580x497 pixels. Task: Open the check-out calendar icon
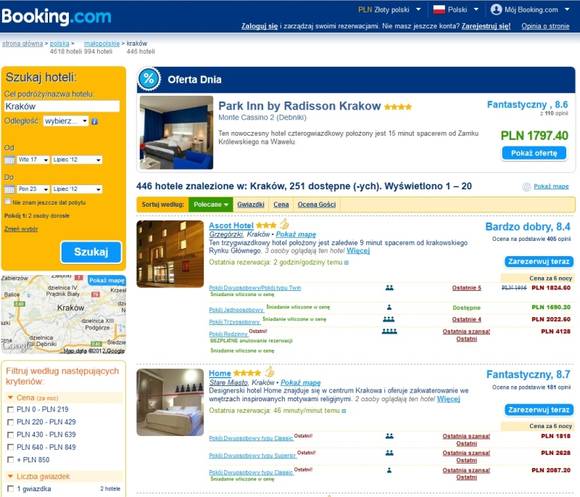coord(10,189)
